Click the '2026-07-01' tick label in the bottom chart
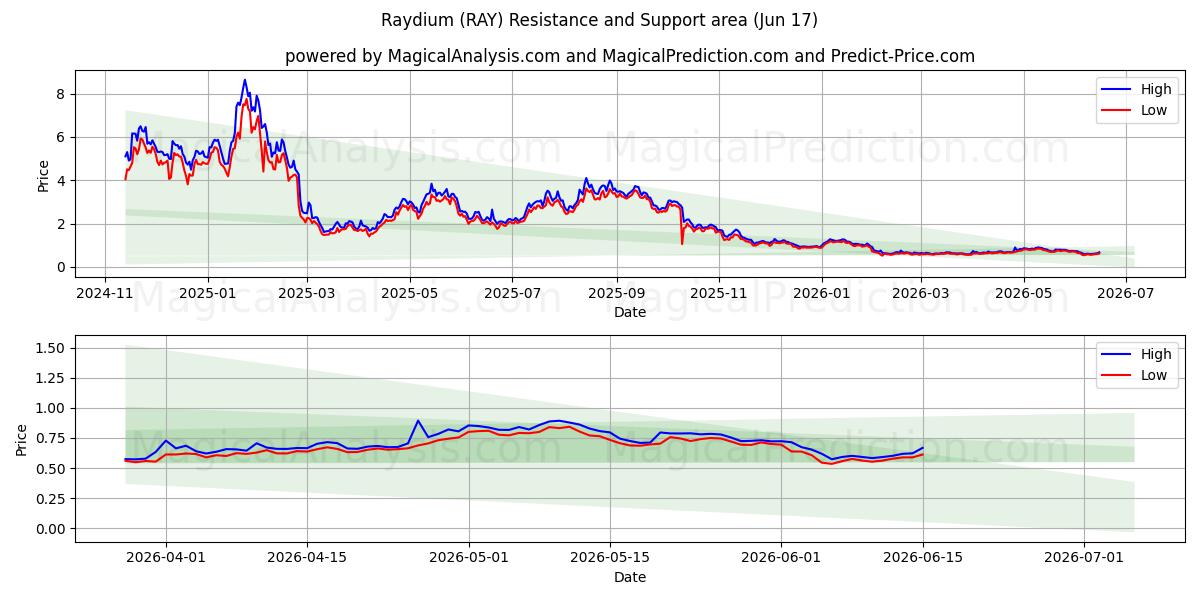 coord(1084,559)
